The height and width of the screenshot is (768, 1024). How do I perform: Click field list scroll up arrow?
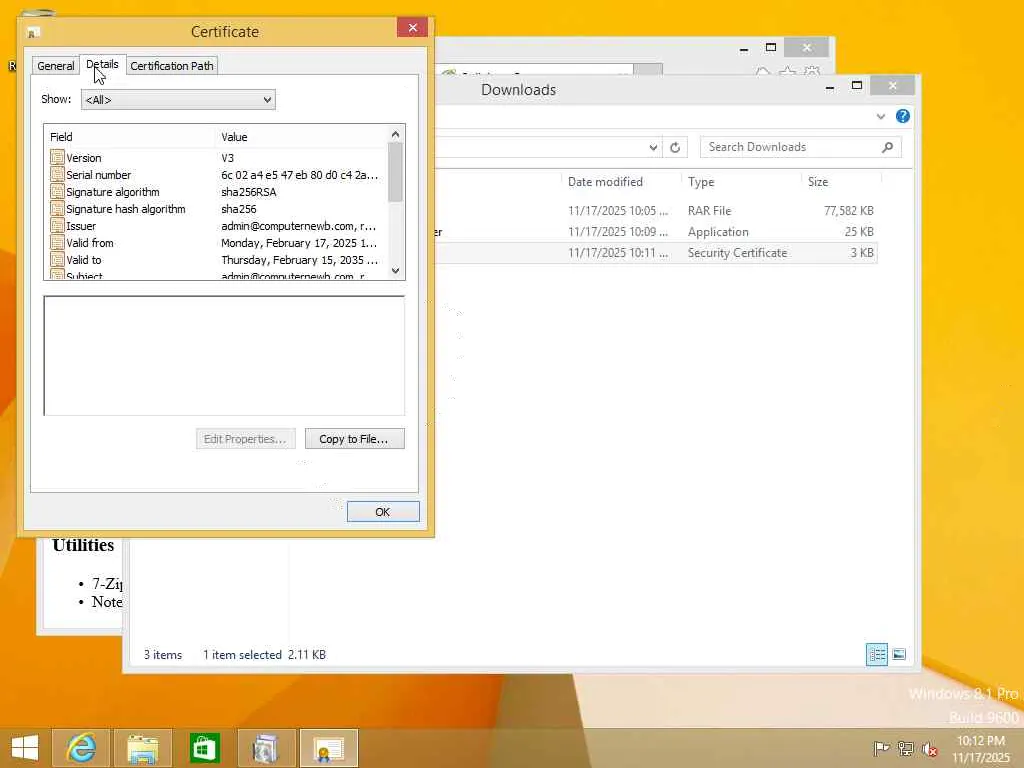395,135
